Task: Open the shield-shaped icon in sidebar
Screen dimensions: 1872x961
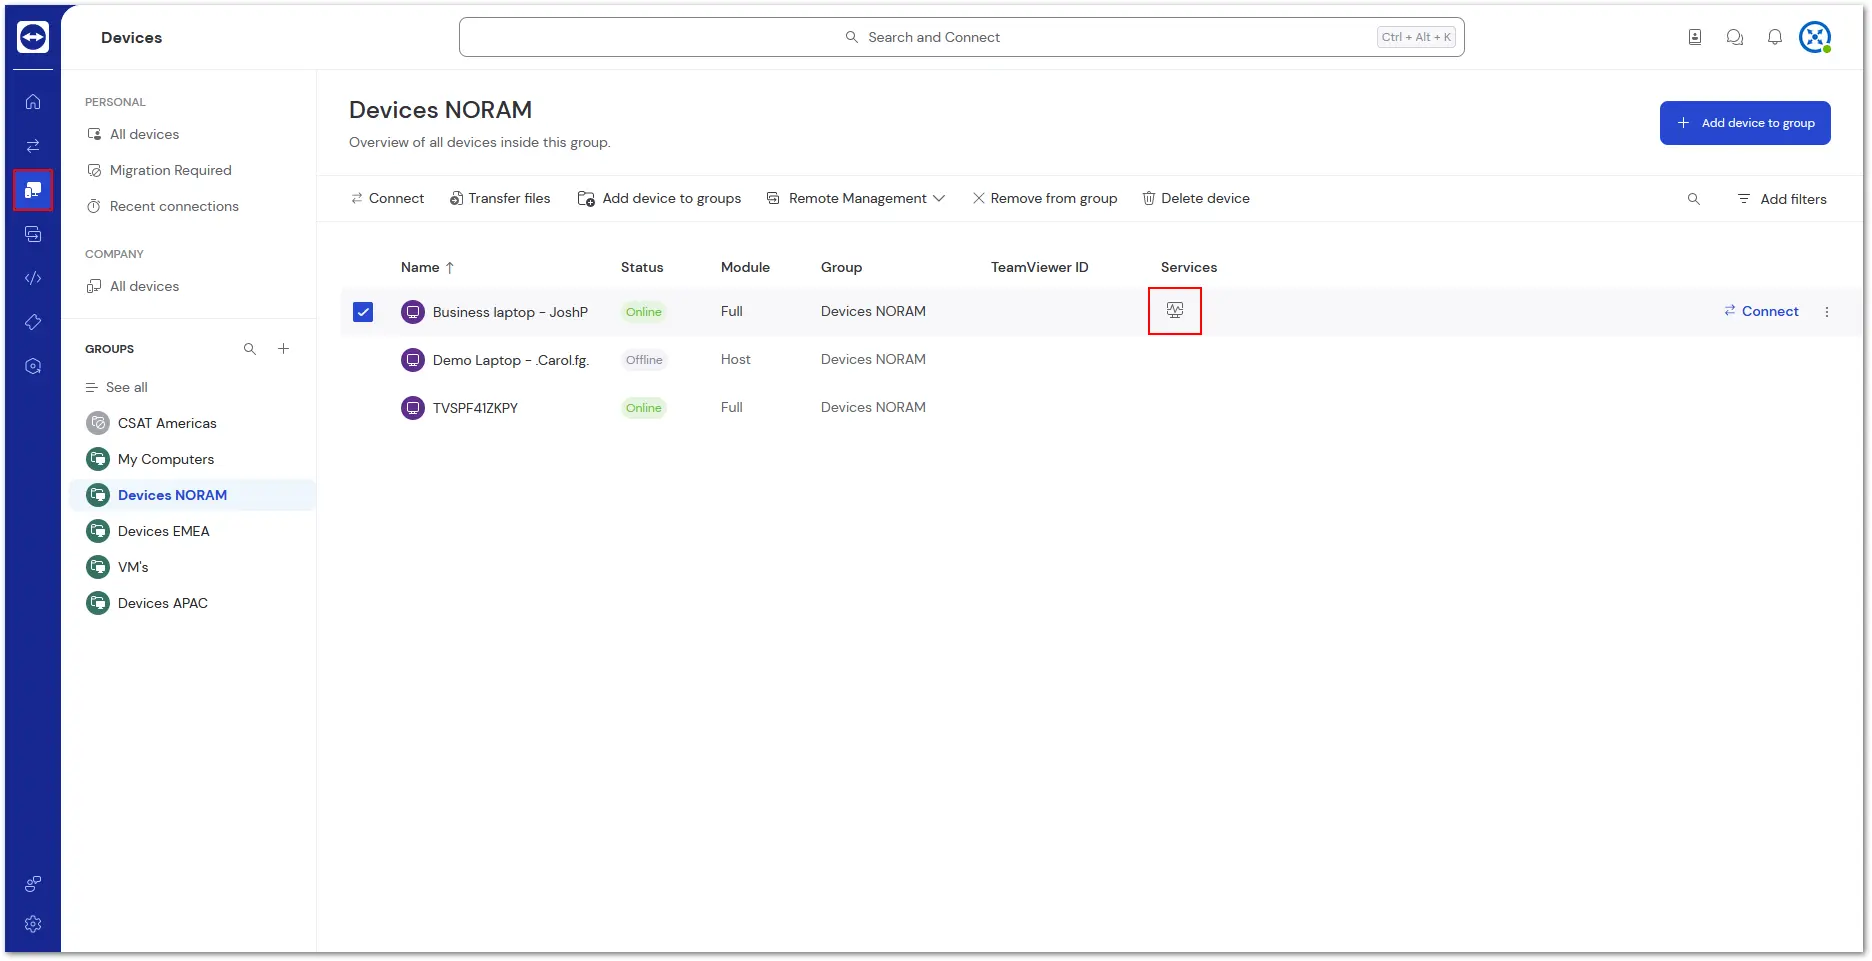Action: tap(33, 366)
